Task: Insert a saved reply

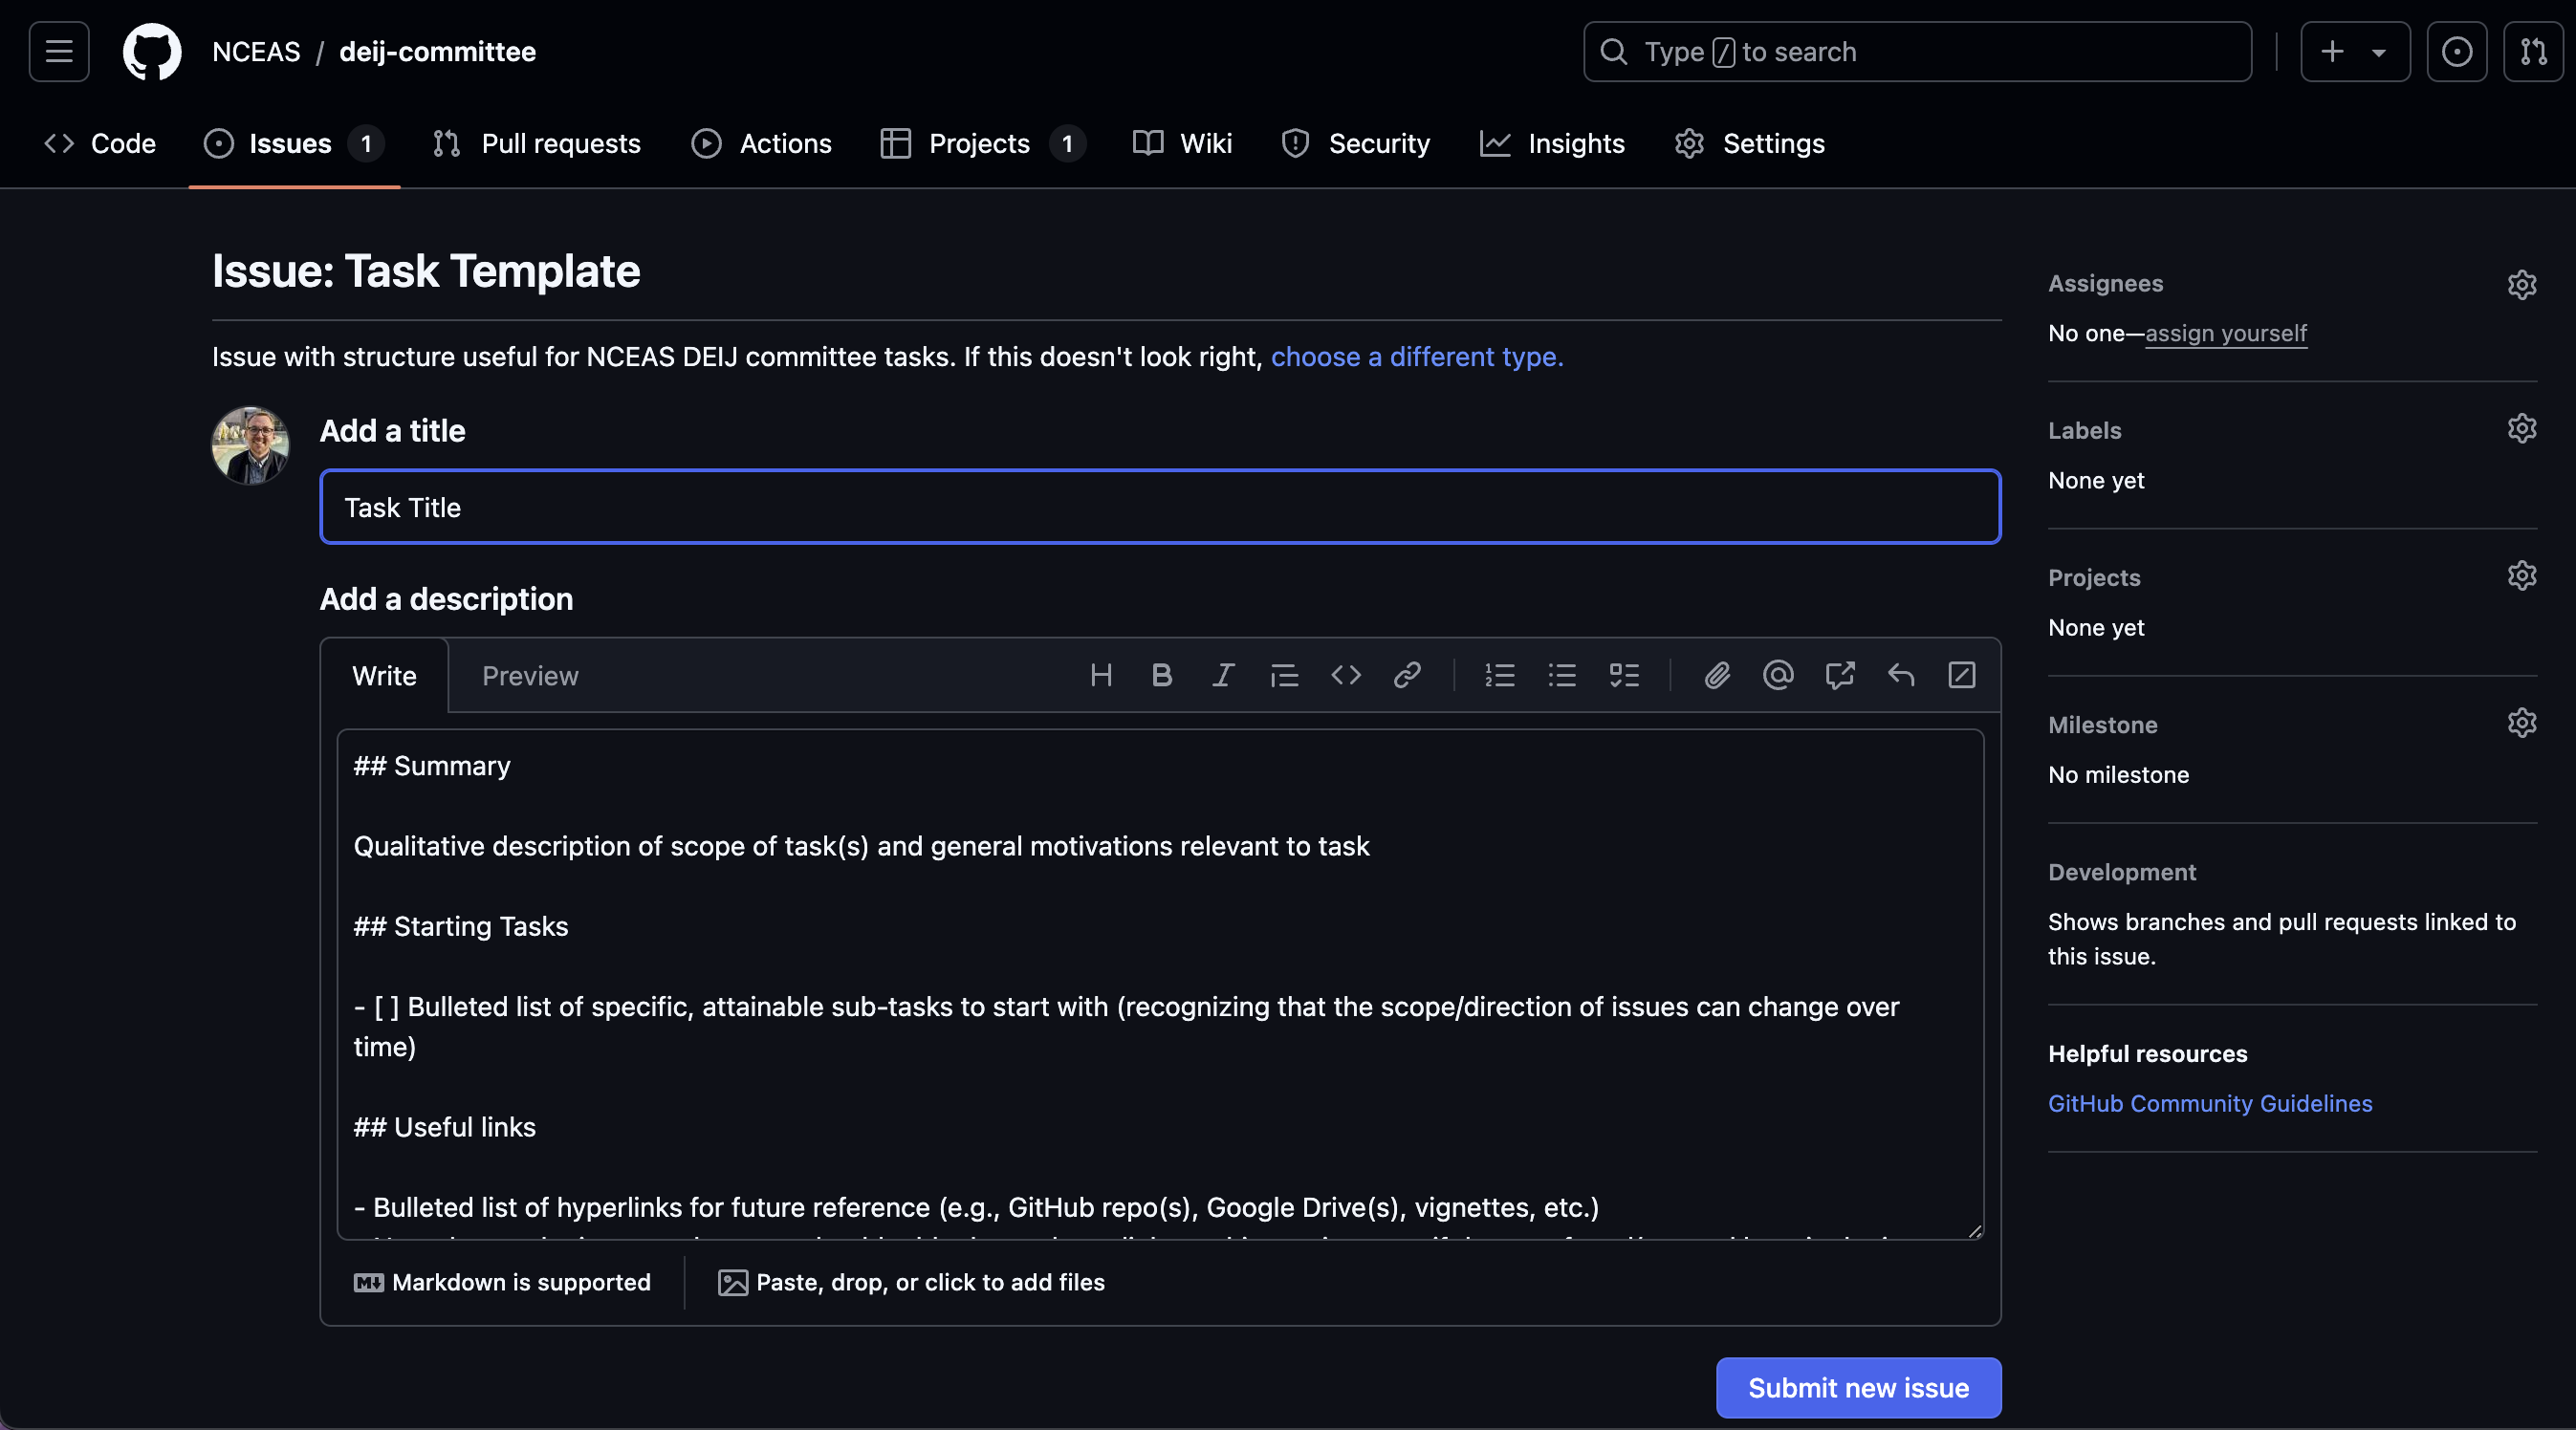Action: [x=1901, y=675]
